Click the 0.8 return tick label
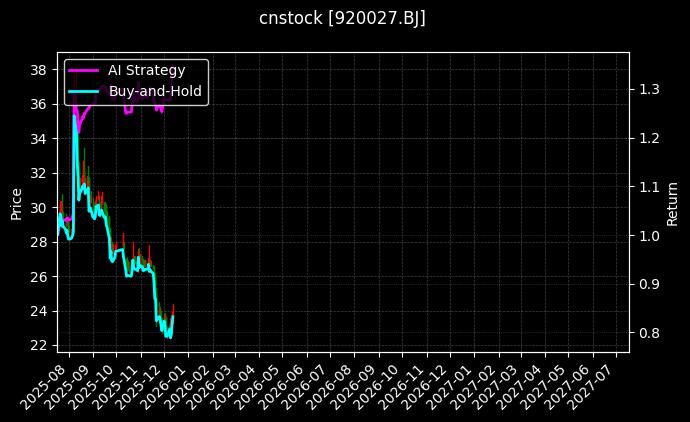690x422 pixels. click(651, 333)
